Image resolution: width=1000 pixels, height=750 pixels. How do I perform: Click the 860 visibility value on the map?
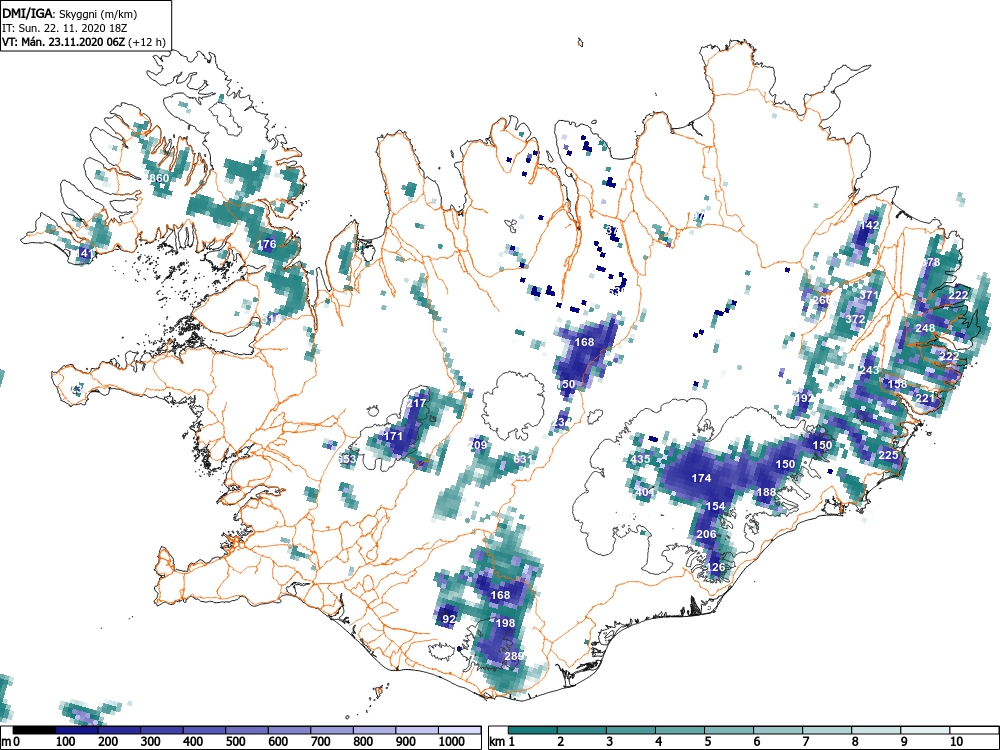click(159, 178)
